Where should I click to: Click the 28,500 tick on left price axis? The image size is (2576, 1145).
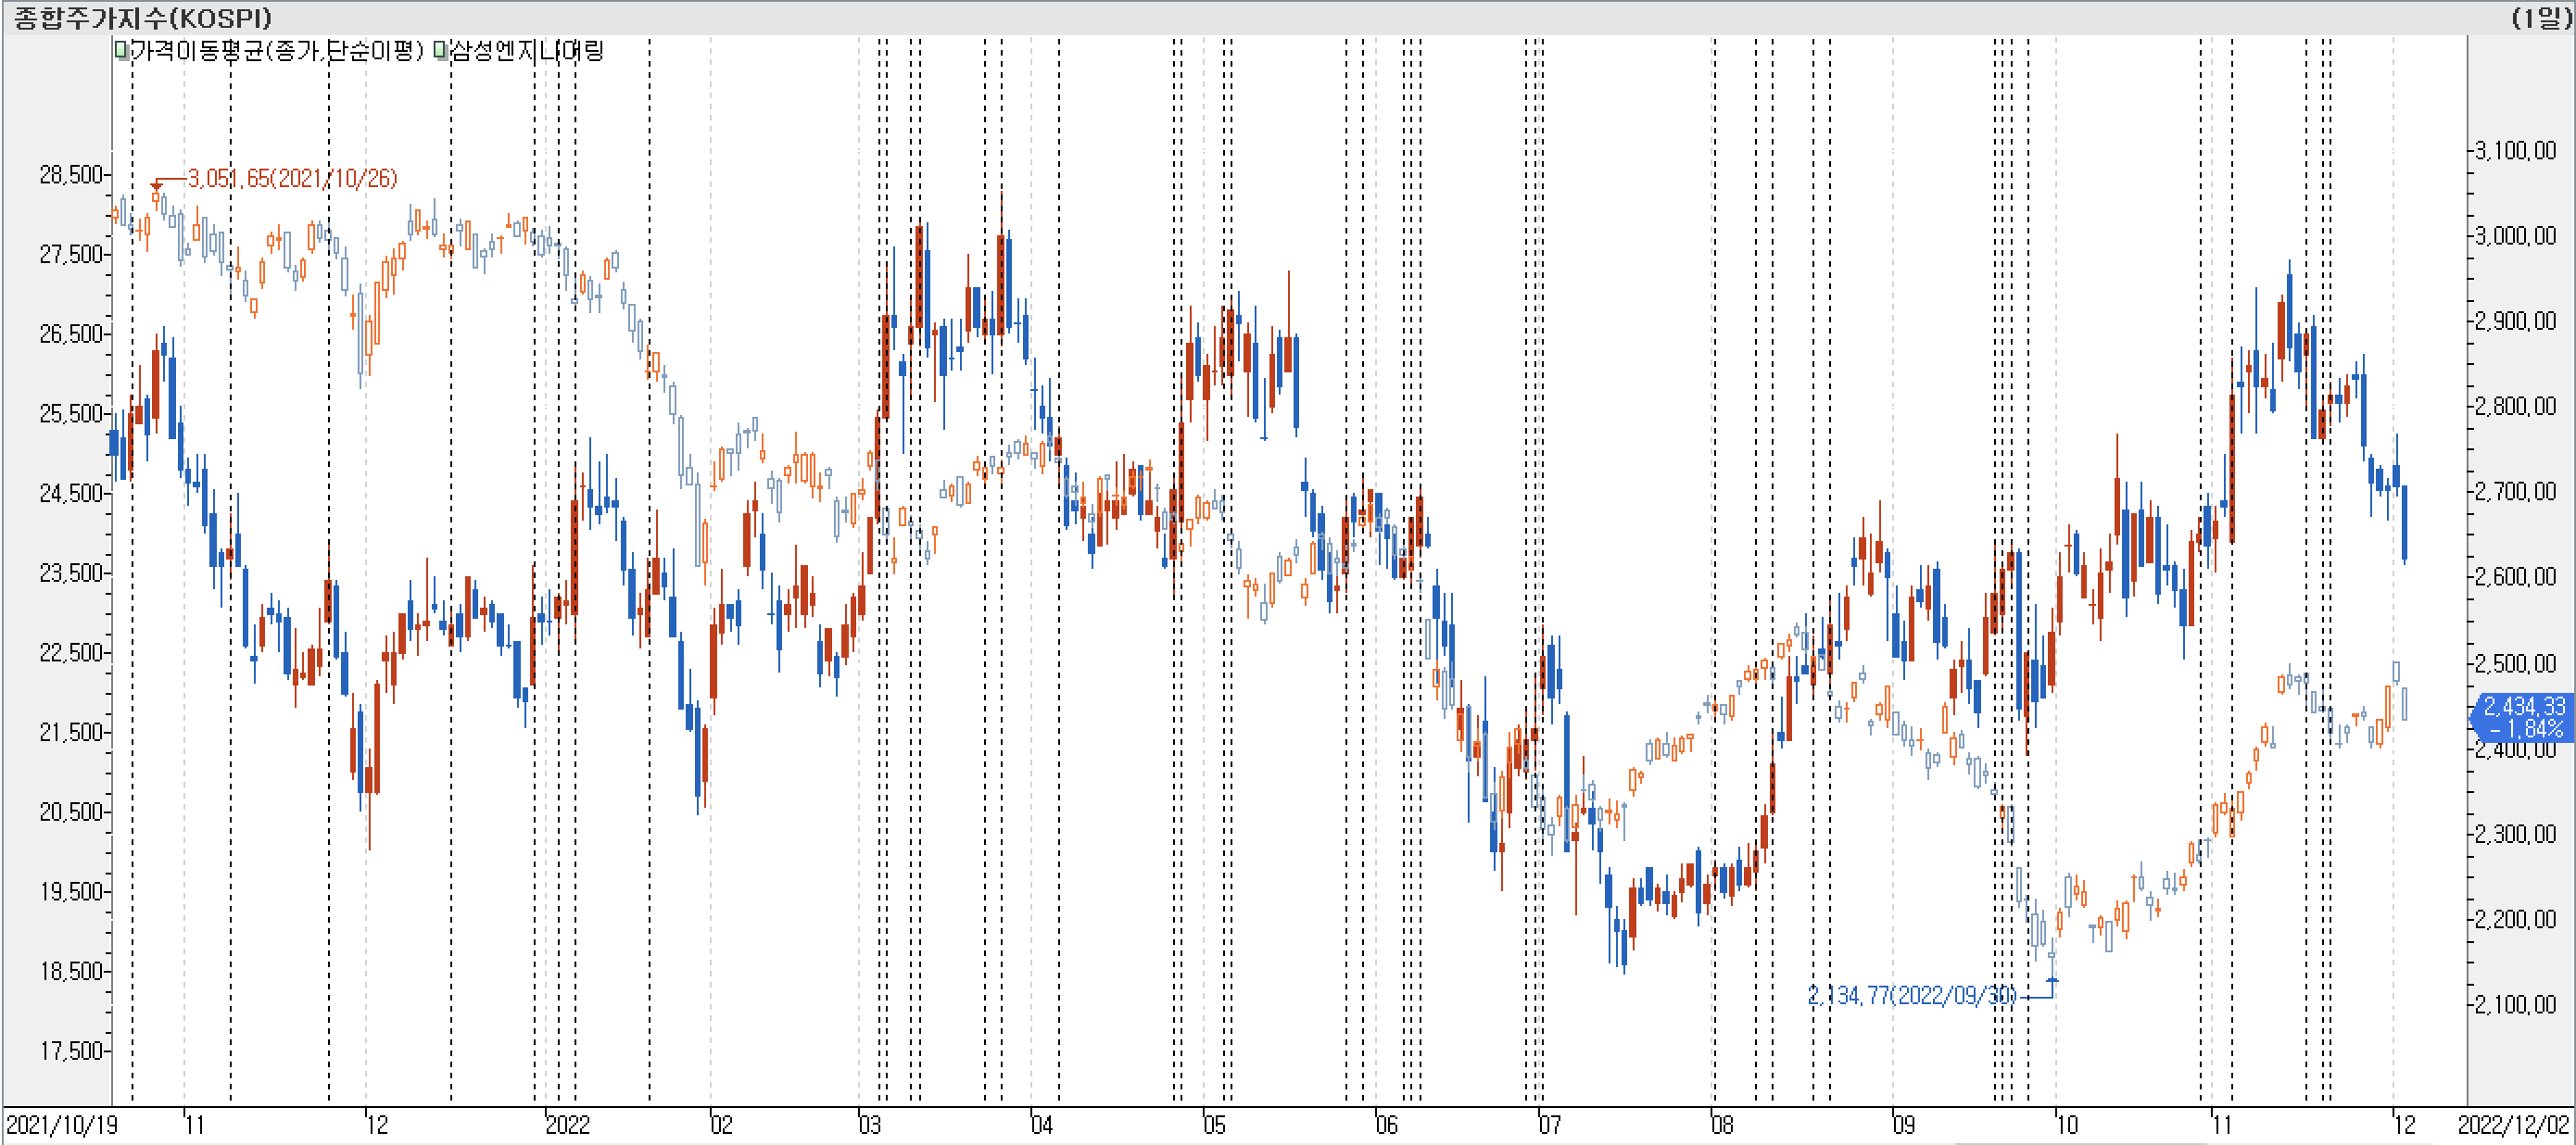pyautogui.click(x=71, y=175)
